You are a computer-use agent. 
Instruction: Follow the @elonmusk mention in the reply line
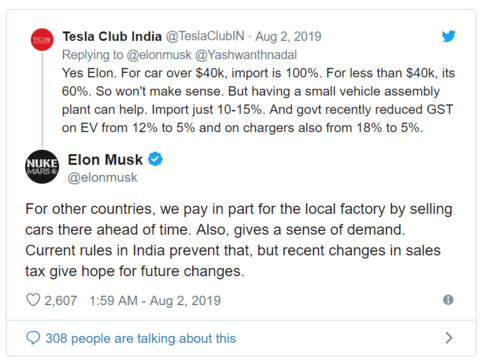click(159, 55)
